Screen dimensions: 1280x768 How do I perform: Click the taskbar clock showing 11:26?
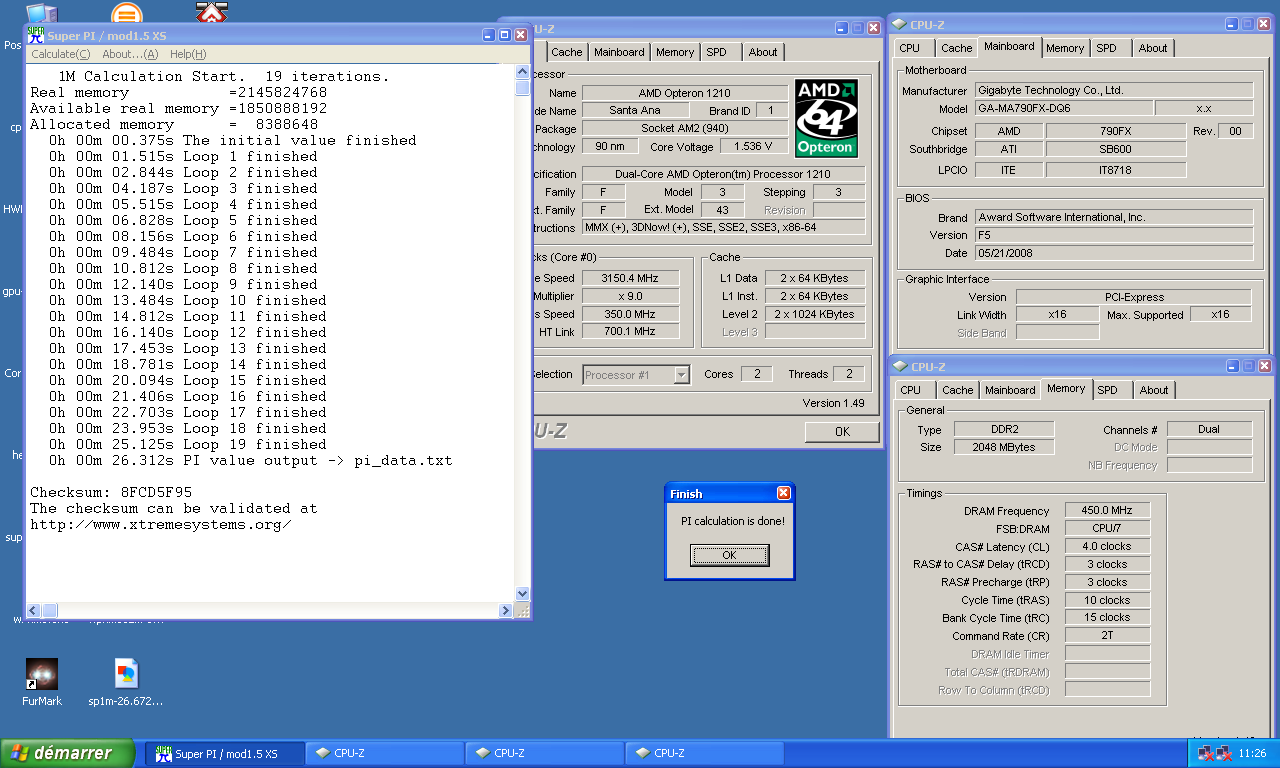pos(1253,754)
